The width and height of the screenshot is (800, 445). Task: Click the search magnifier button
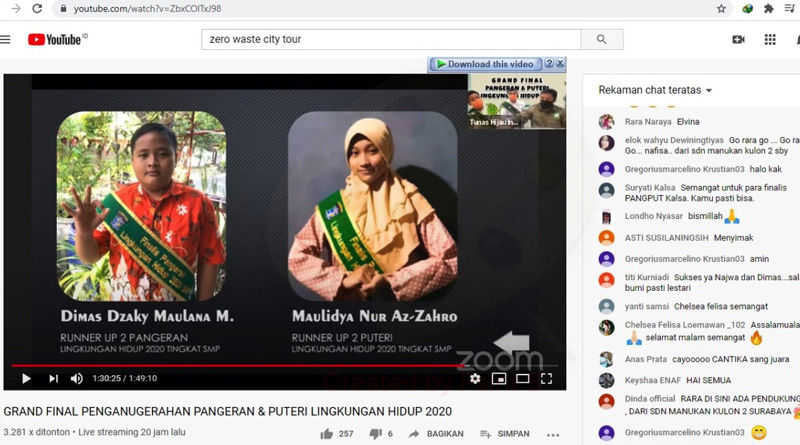pos(601,40)
